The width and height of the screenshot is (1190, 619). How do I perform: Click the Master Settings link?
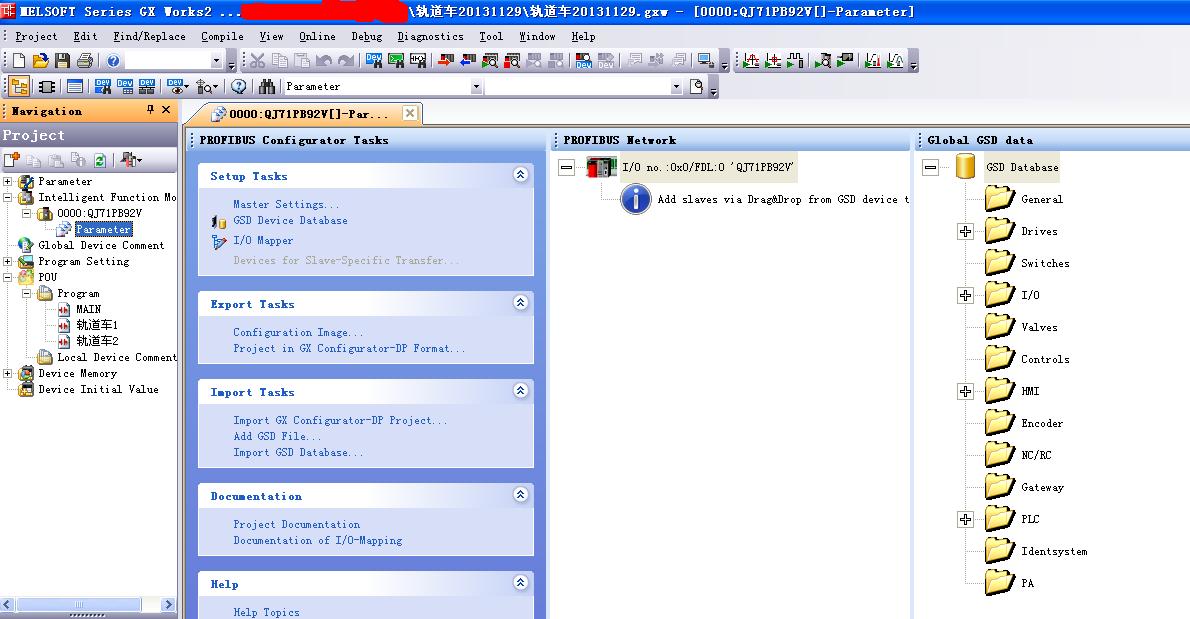pos(286,204)
